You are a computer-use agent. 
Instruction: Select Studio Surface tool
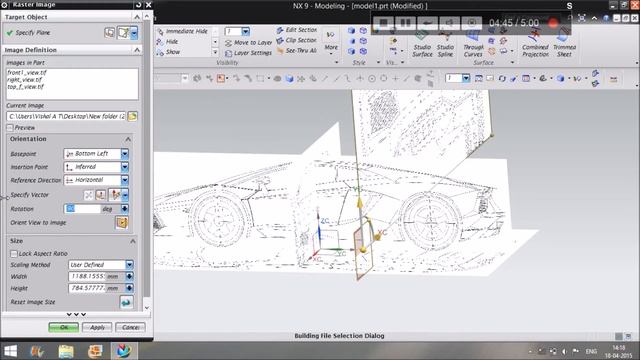[x=422, y=45]
